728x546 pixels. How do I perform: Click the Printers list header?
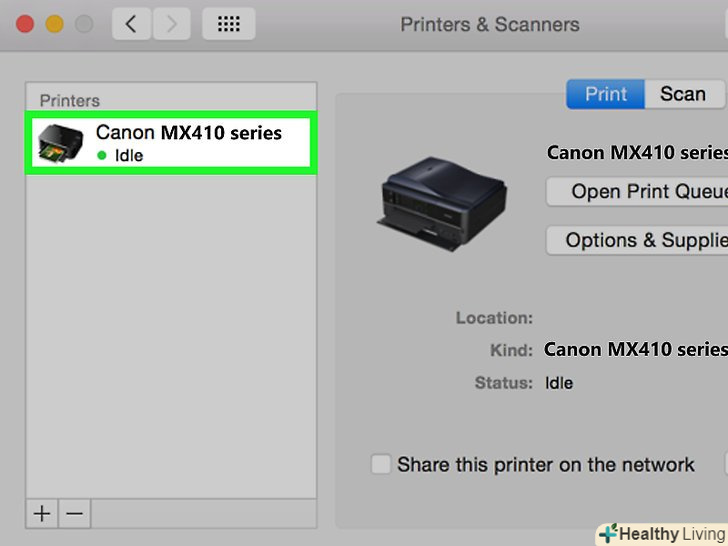pyautogui.click(x=70, y=100)
